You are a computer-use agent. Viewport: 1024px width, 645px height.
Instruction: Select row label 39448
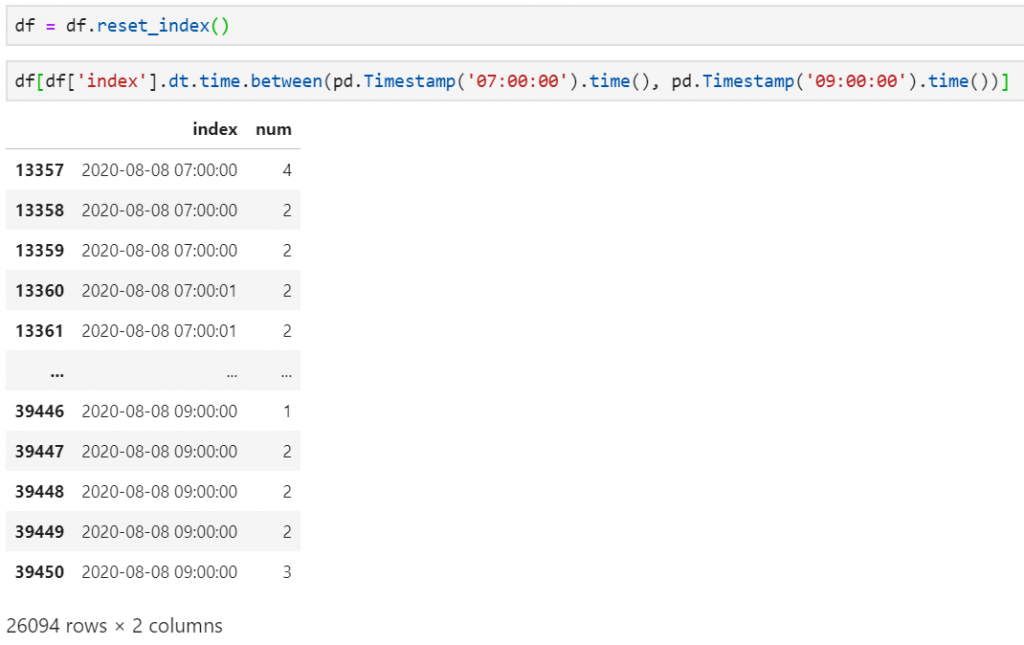pyautogui.click(x=39, y=492)
